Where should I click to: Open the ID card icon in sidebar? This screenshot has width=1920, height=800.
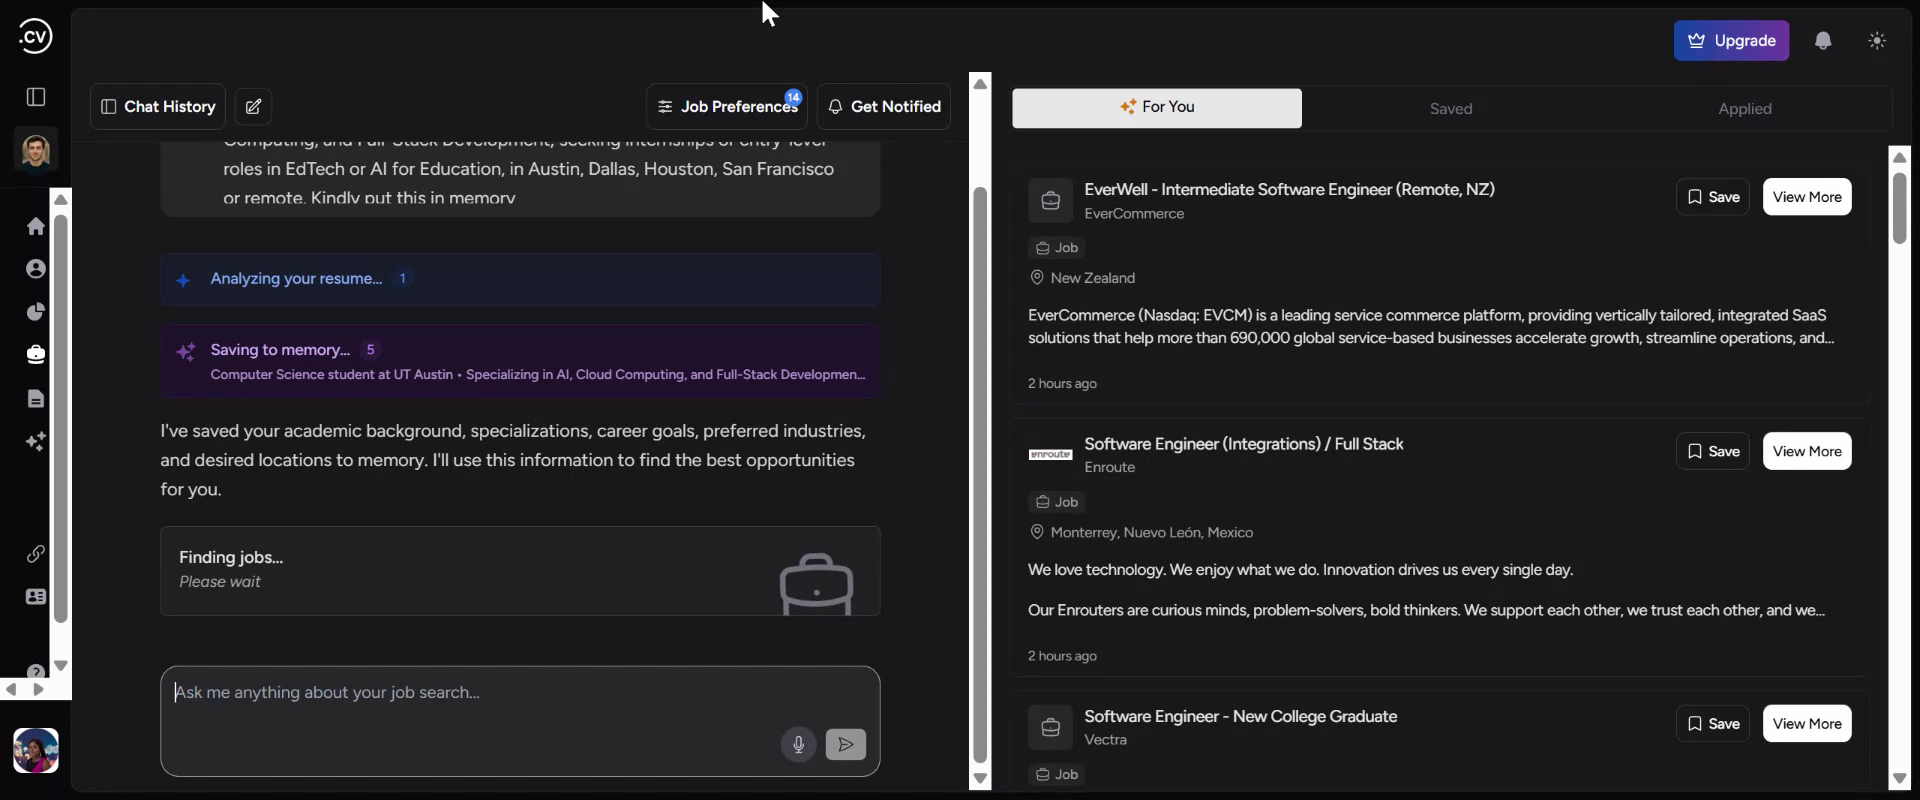(x=36, y=597)
